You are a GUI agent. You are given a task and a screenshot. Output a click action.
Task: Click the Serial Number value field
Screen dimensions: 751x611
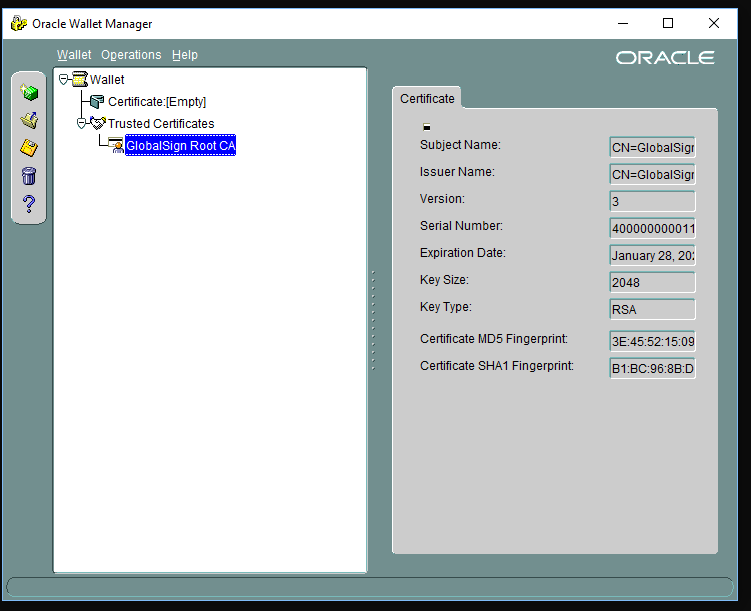click(x=652, y=228)
